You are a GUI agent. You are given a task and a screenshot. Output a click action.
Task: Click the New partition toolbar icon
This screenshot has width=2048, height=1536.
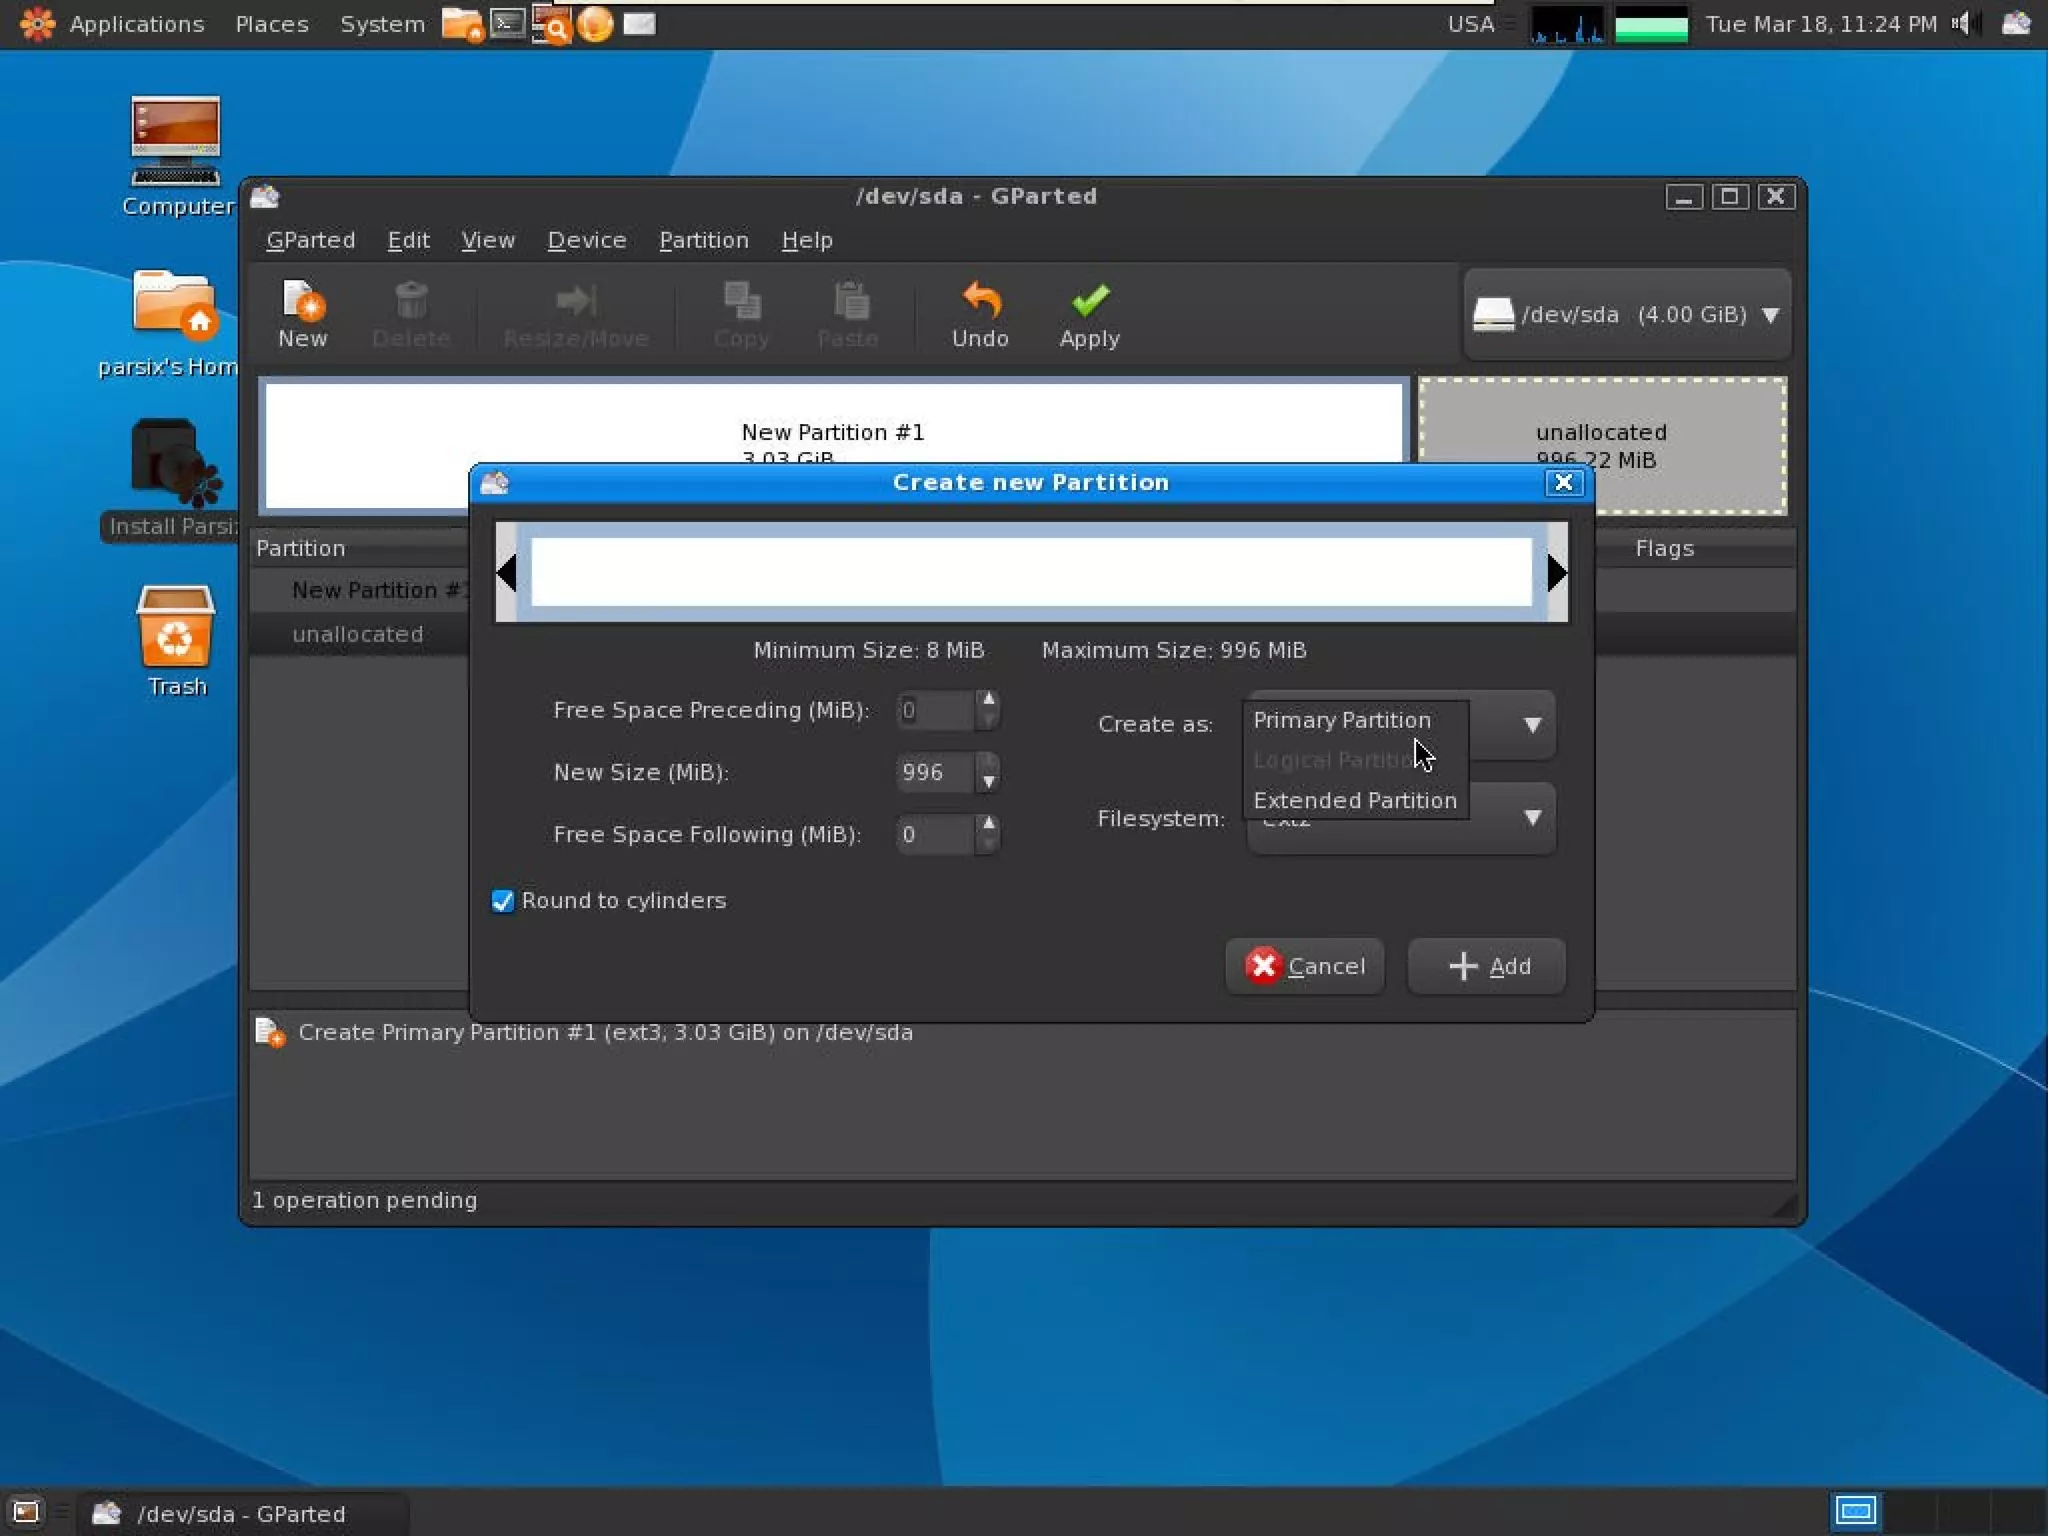(x=302, y=313)
